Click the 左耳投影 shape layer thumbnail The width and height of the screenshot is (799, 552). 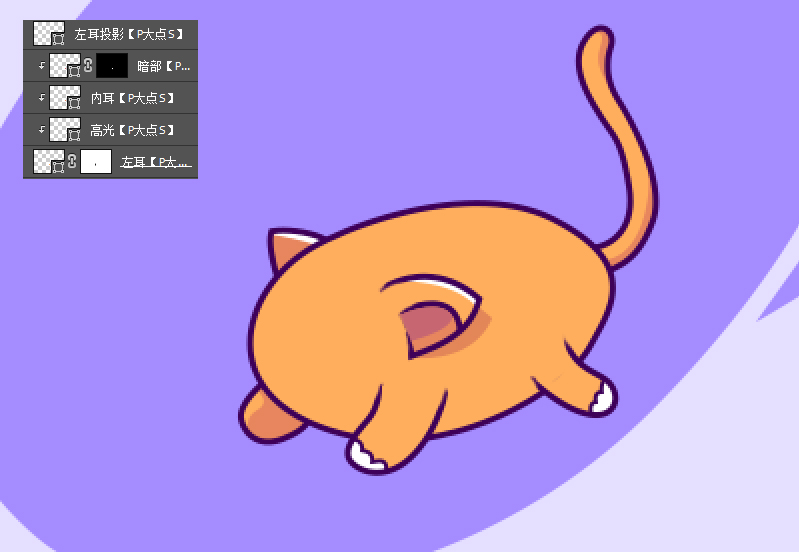48,34
